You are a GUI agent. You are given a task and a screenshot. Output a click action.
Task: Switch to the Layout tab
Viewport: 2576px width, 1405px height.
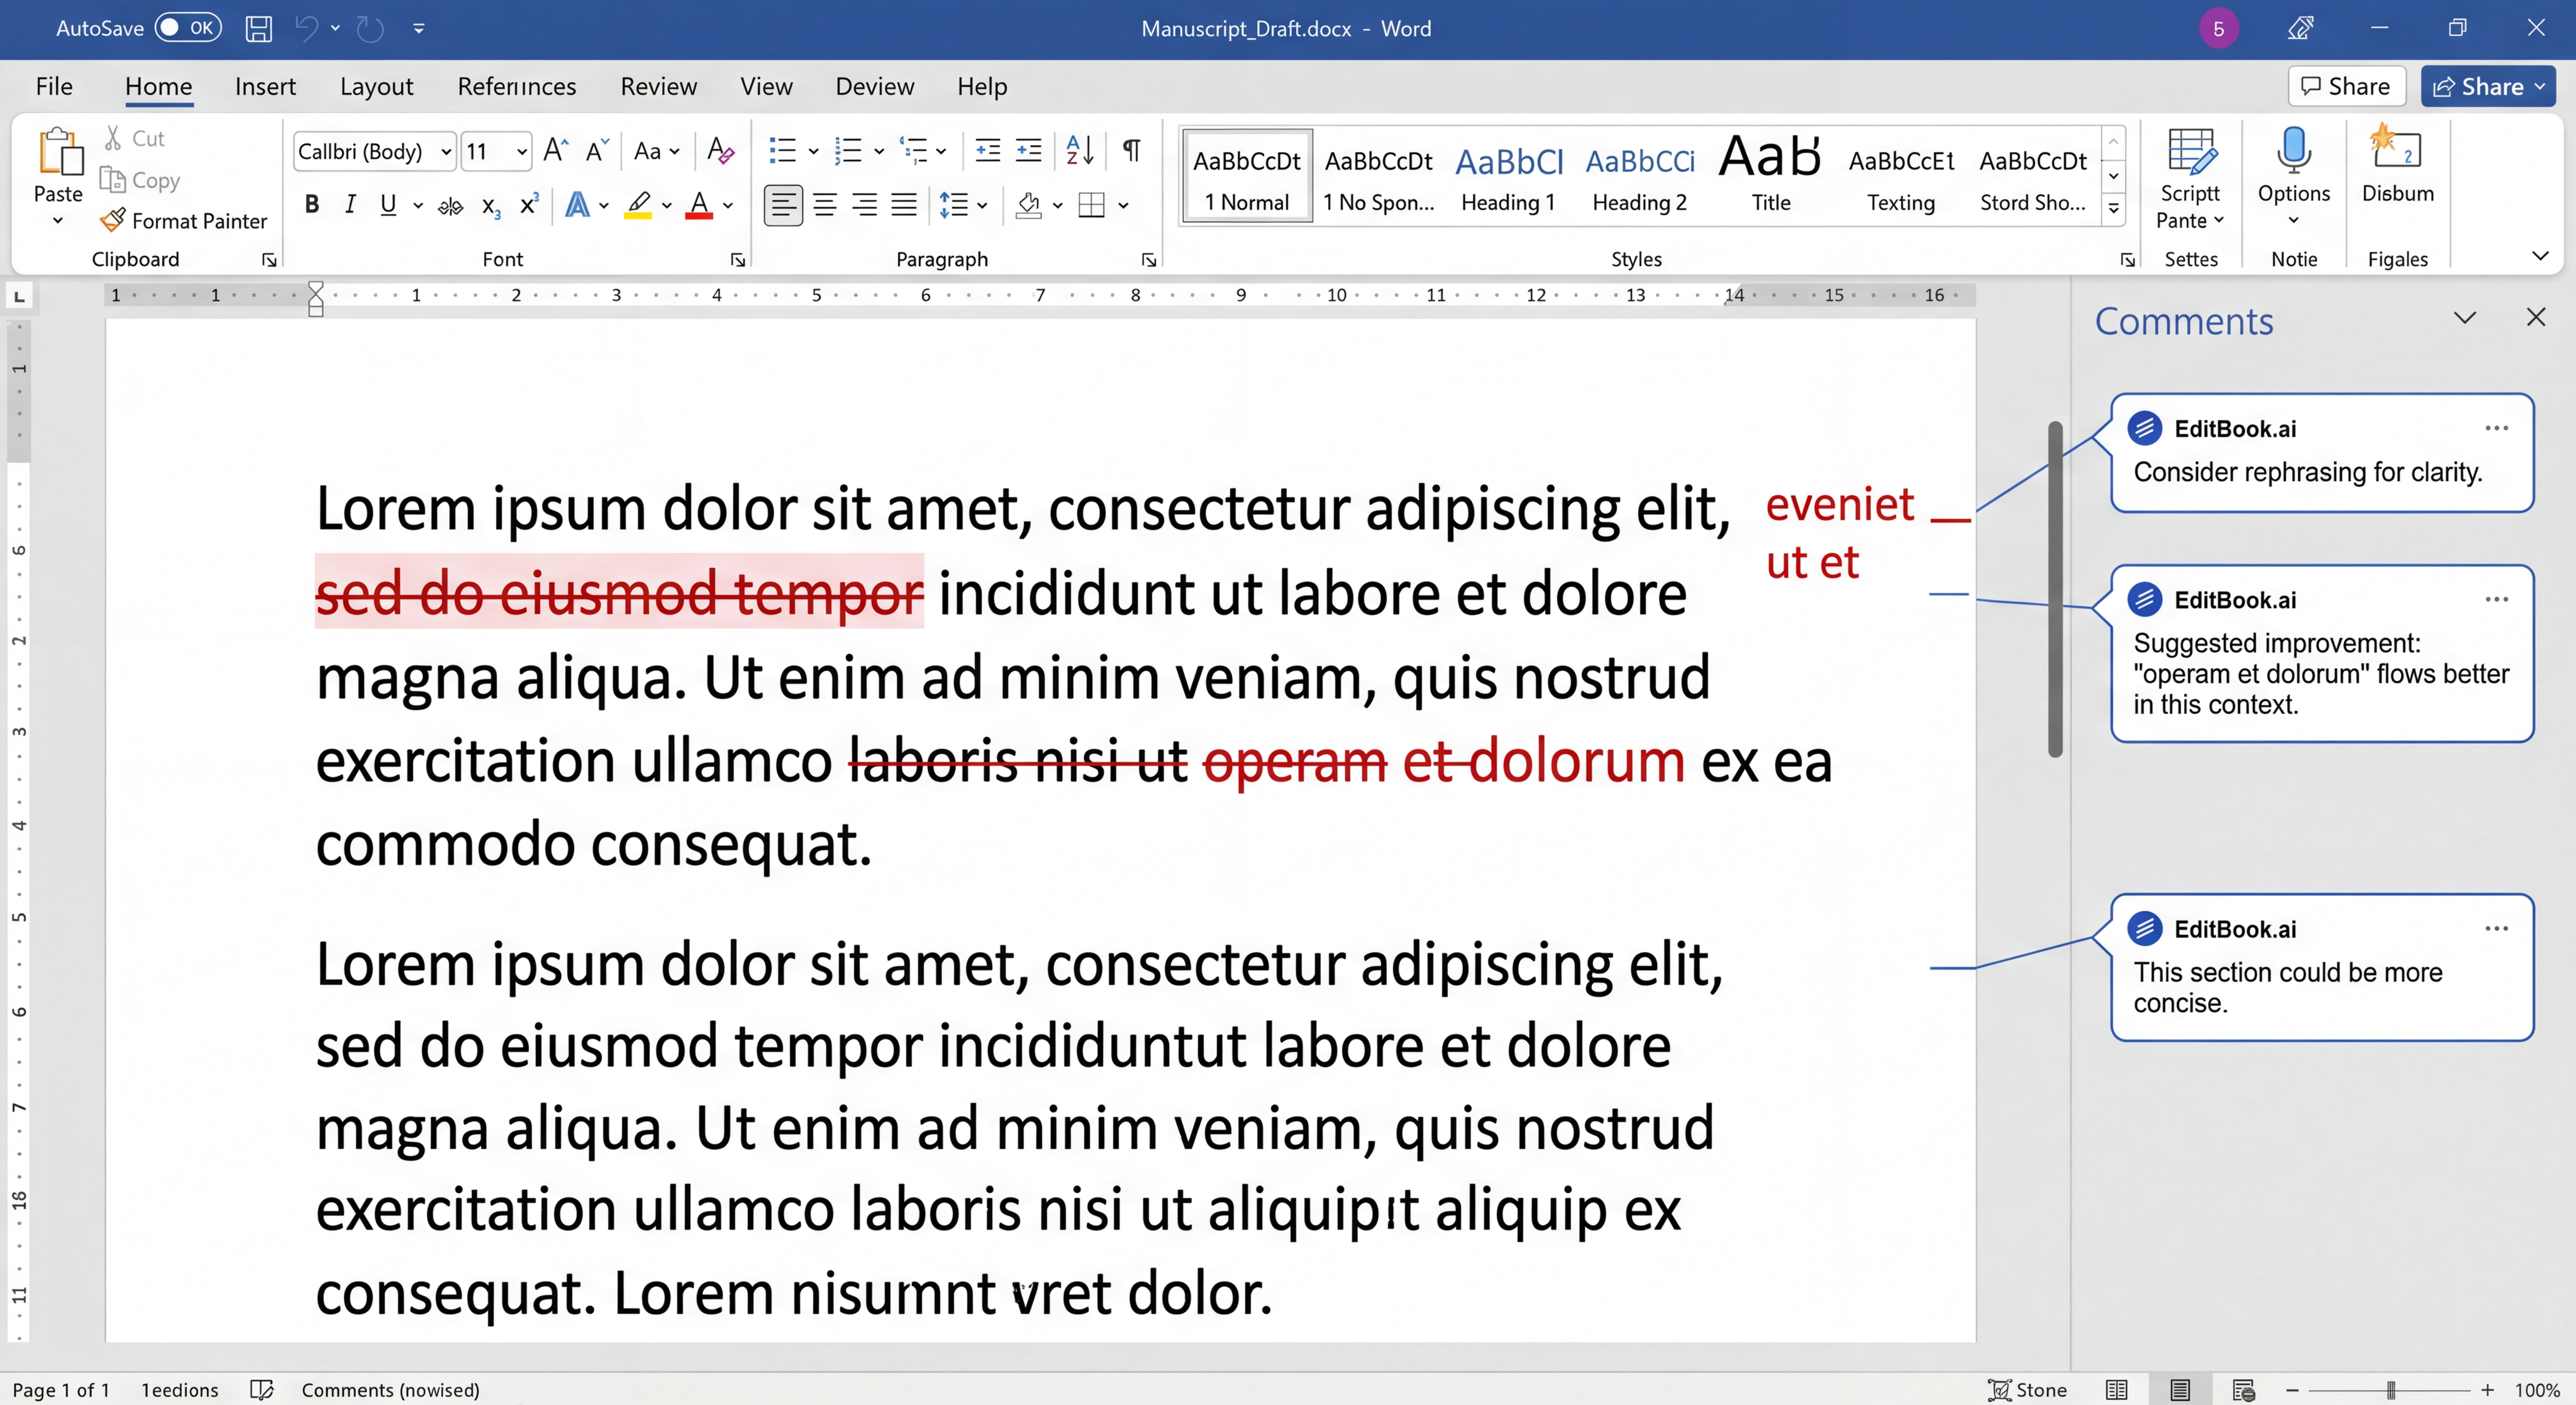[376, 86]
